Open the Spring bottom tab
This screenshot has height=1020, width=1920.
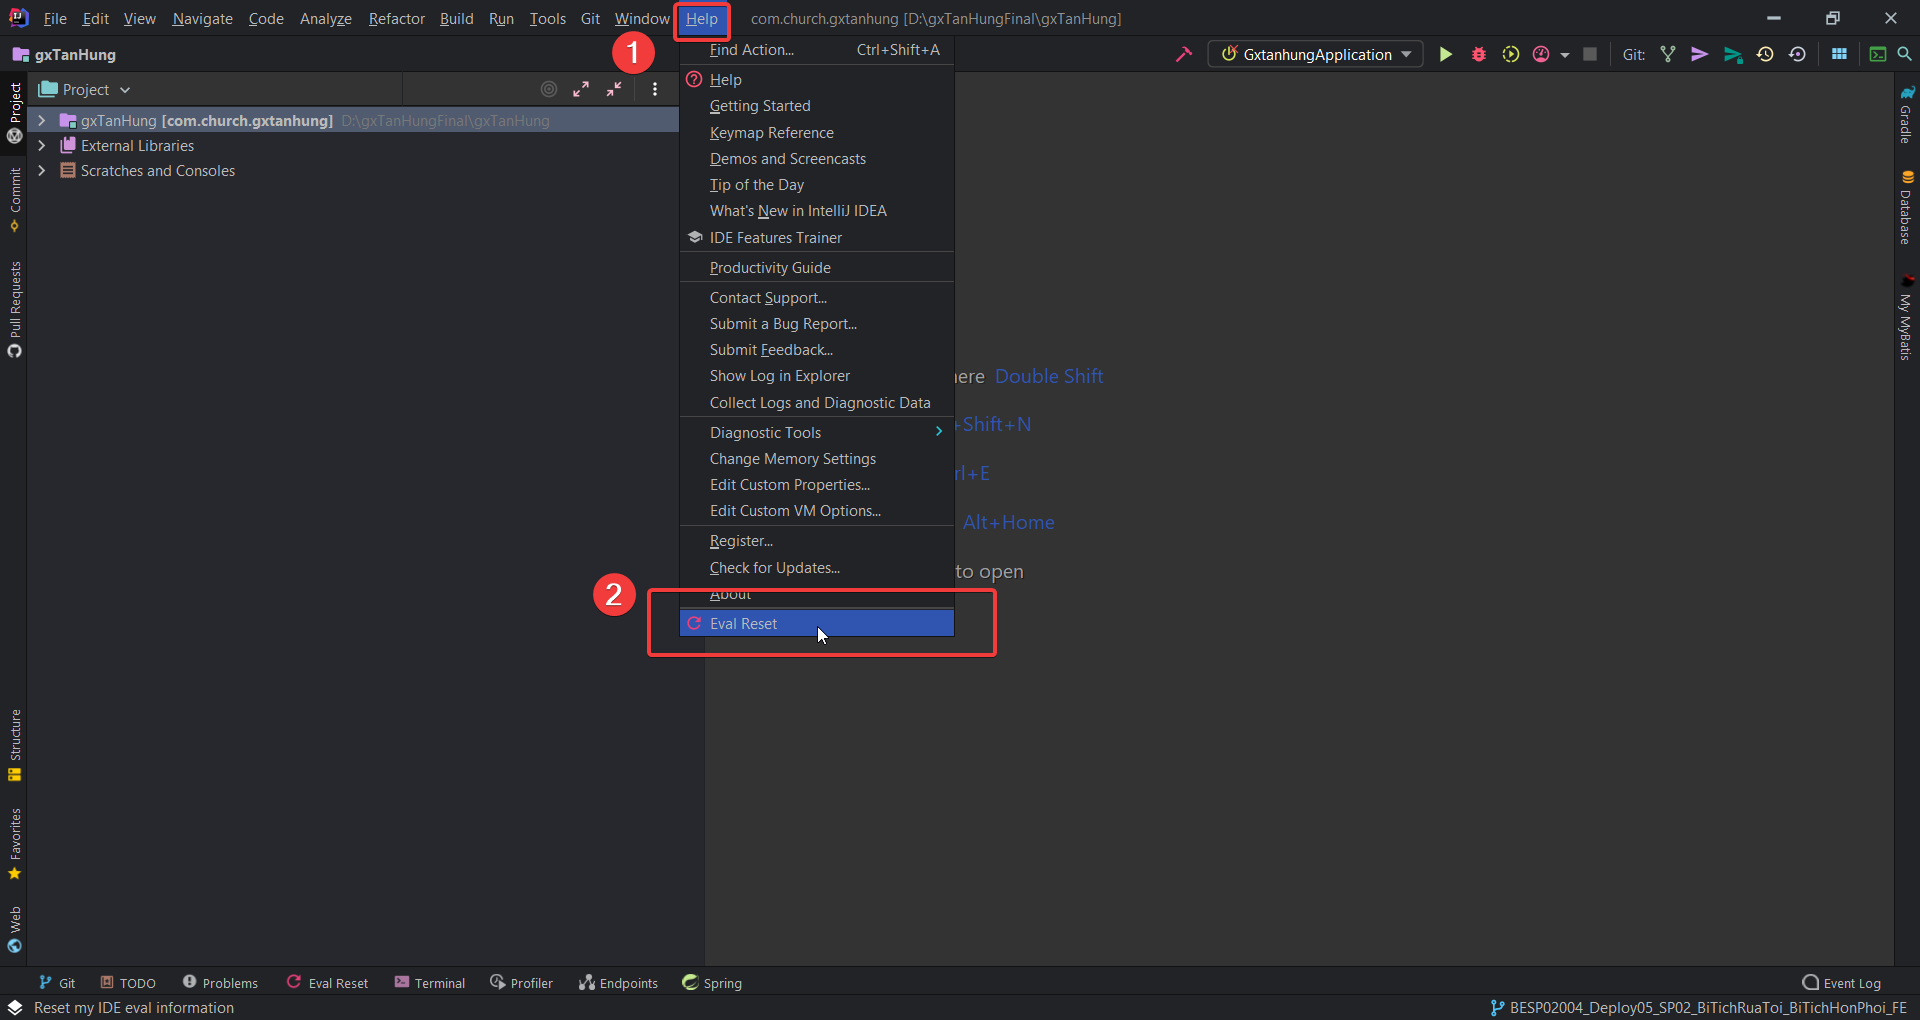[712, 983]
